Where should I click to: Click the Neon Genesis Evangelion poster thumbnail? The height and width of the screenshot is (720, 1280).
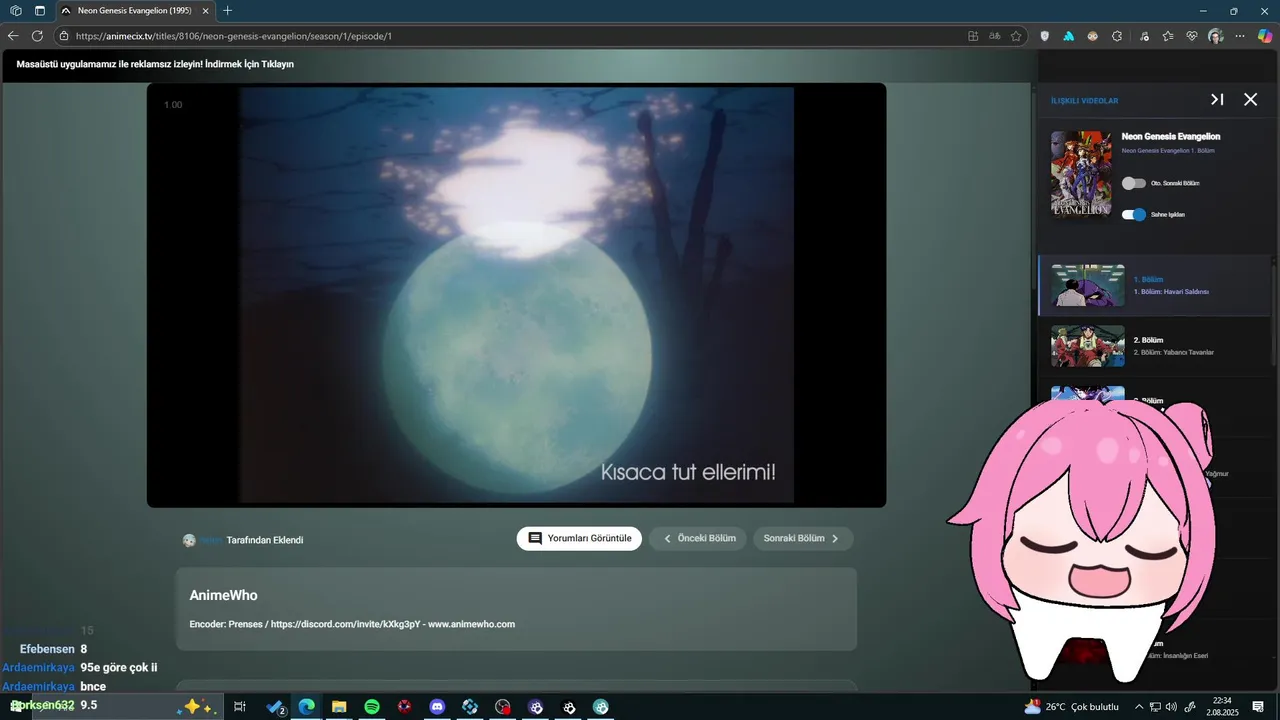click(x=1081, y=174)
